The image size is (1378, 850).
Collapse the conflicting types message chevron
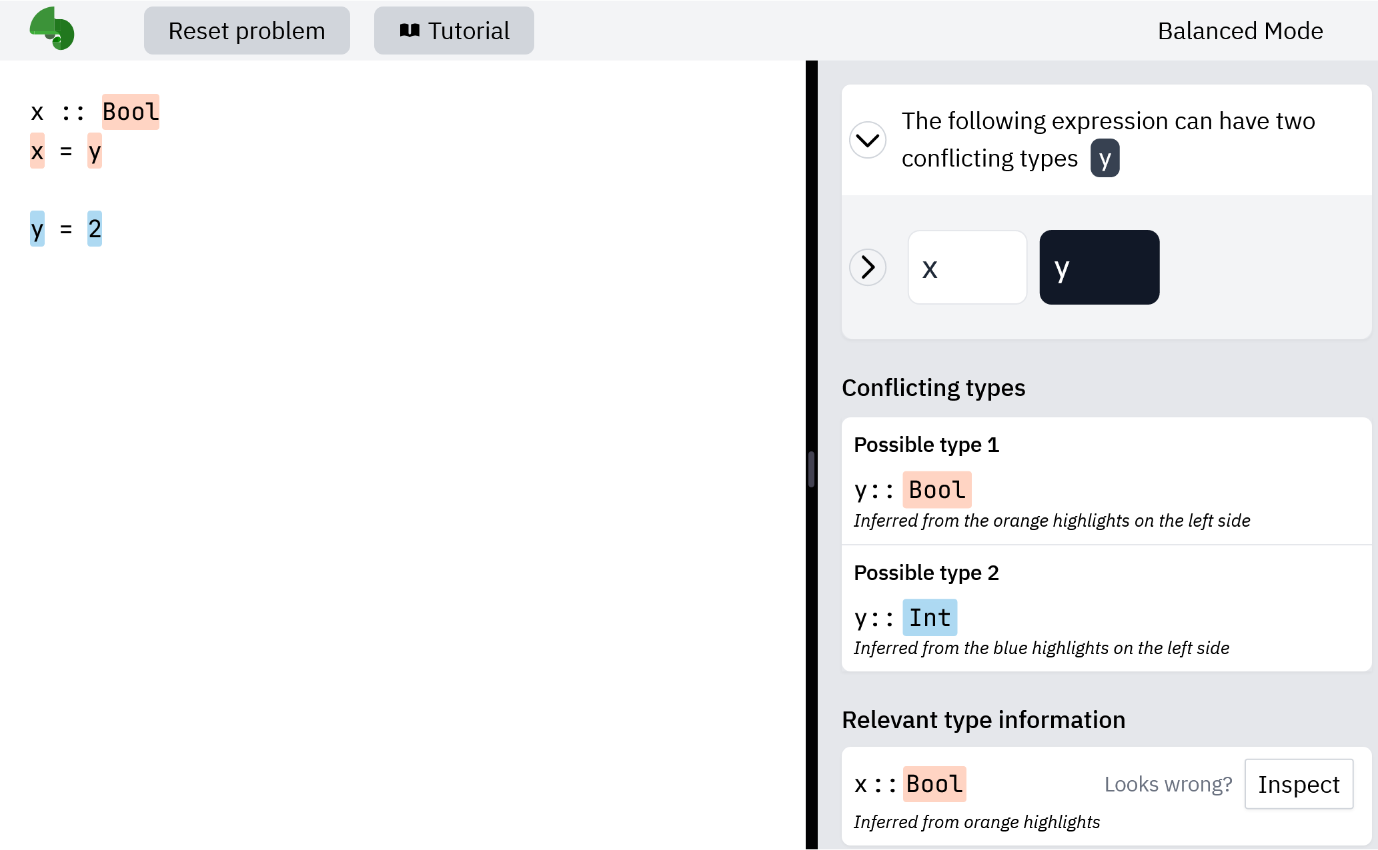coord(867,140)
